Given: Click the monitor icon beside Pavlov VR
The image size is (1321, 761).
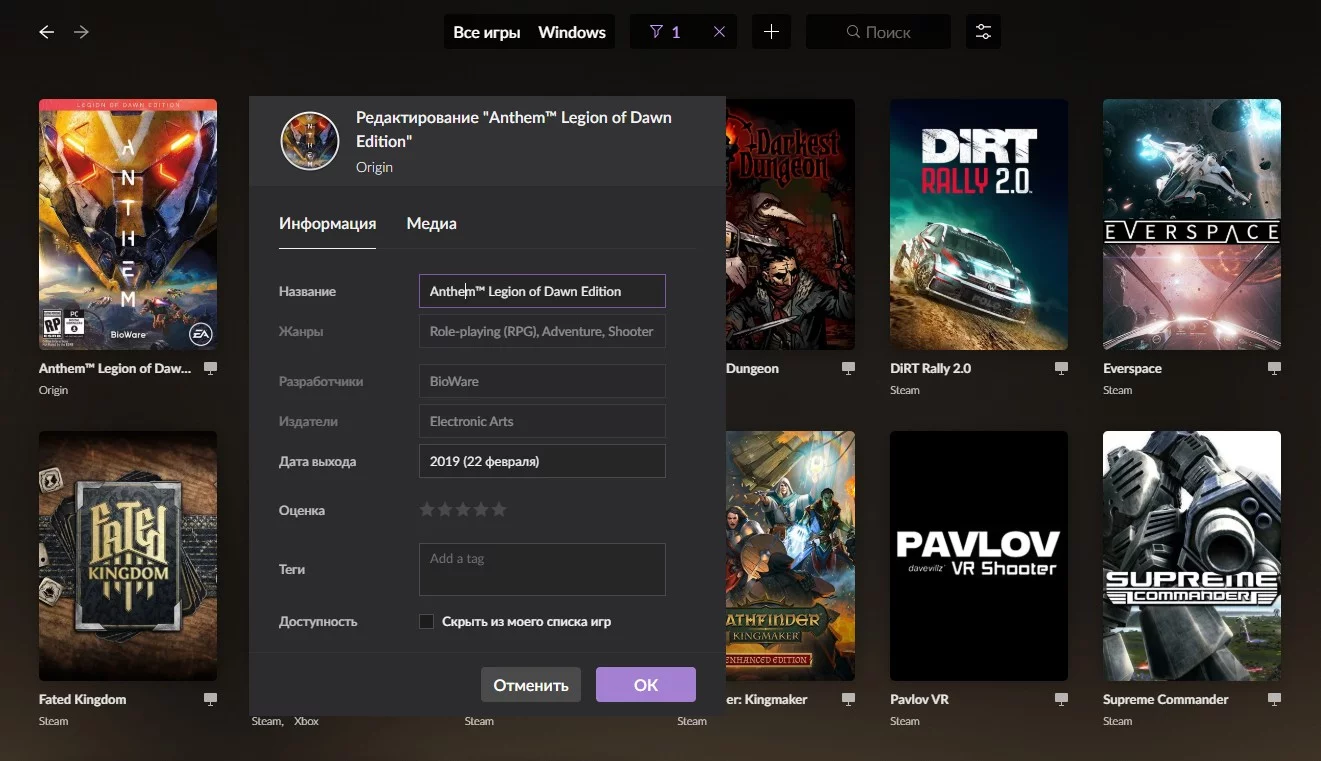Looking at the screenshot, I should tap(1061, 699).
